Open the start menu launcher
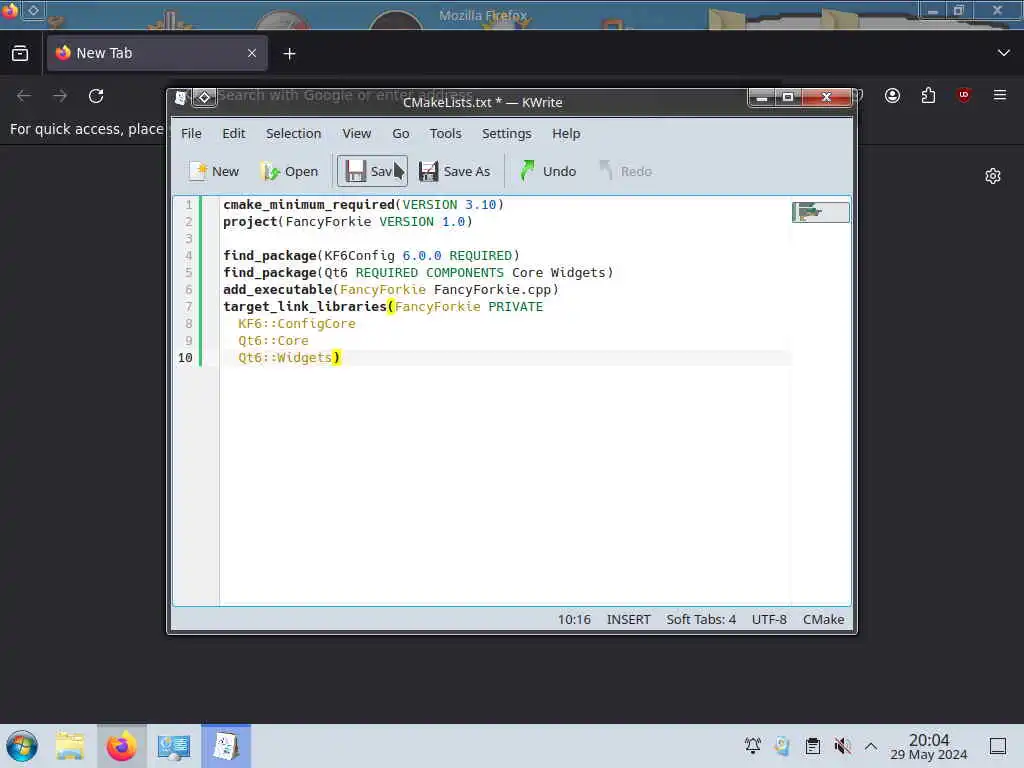 [22, 746]
